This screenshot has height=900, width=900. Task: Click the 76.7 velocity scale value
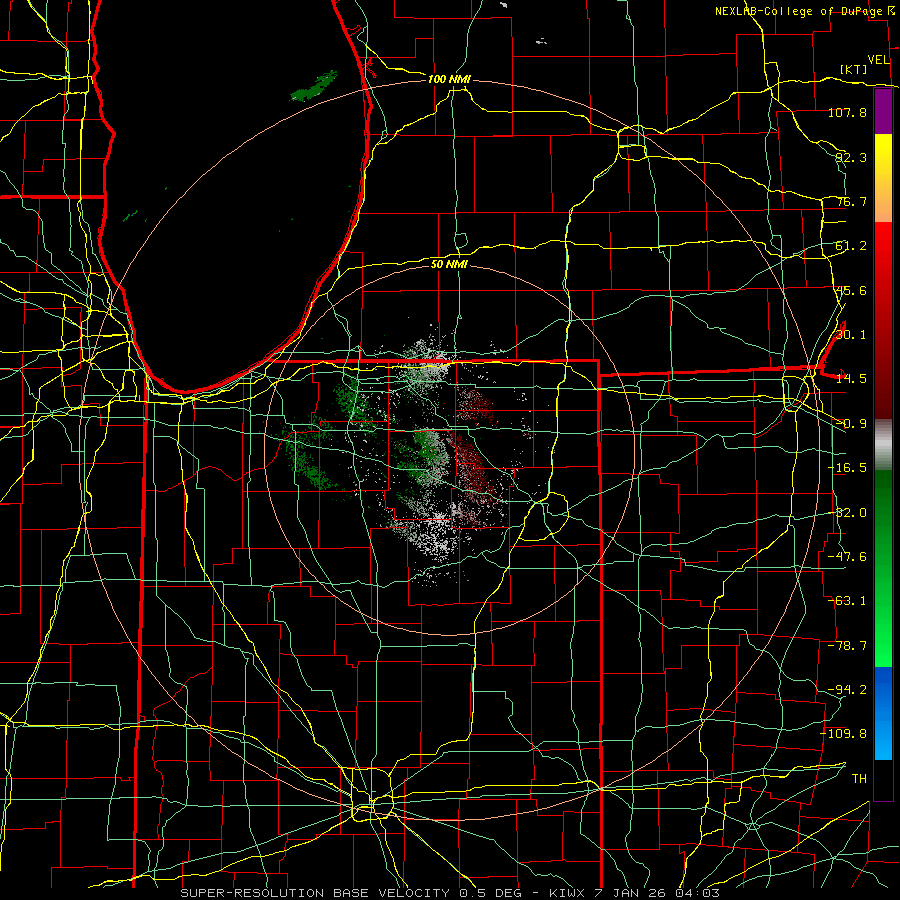851,201
